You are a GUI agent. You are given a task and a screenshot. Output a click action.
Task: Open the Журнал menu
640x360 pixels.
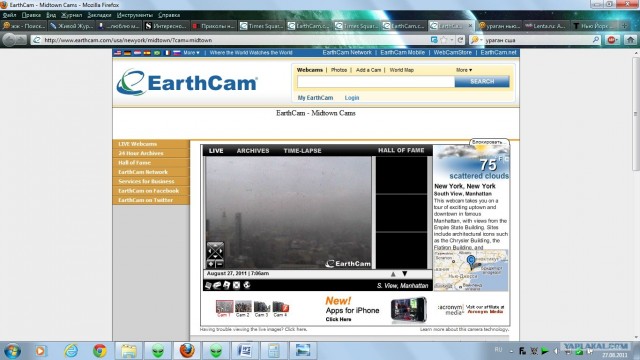tap(71, 15)
